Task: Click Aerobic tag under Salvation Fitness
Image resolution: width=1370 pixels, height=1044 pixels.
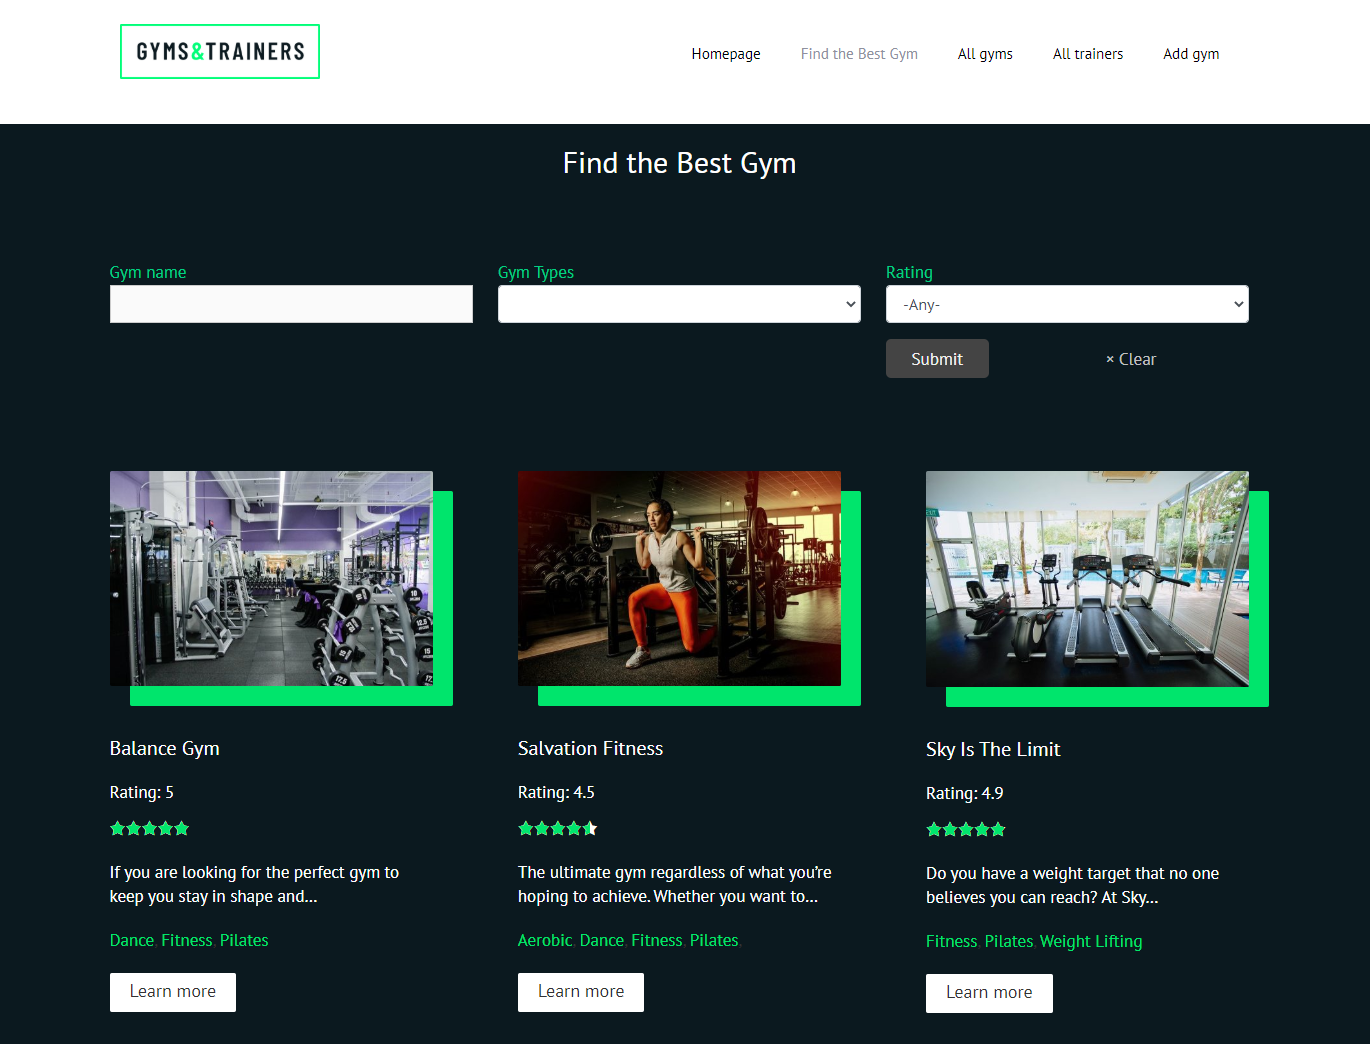Action: pos(545,940)
